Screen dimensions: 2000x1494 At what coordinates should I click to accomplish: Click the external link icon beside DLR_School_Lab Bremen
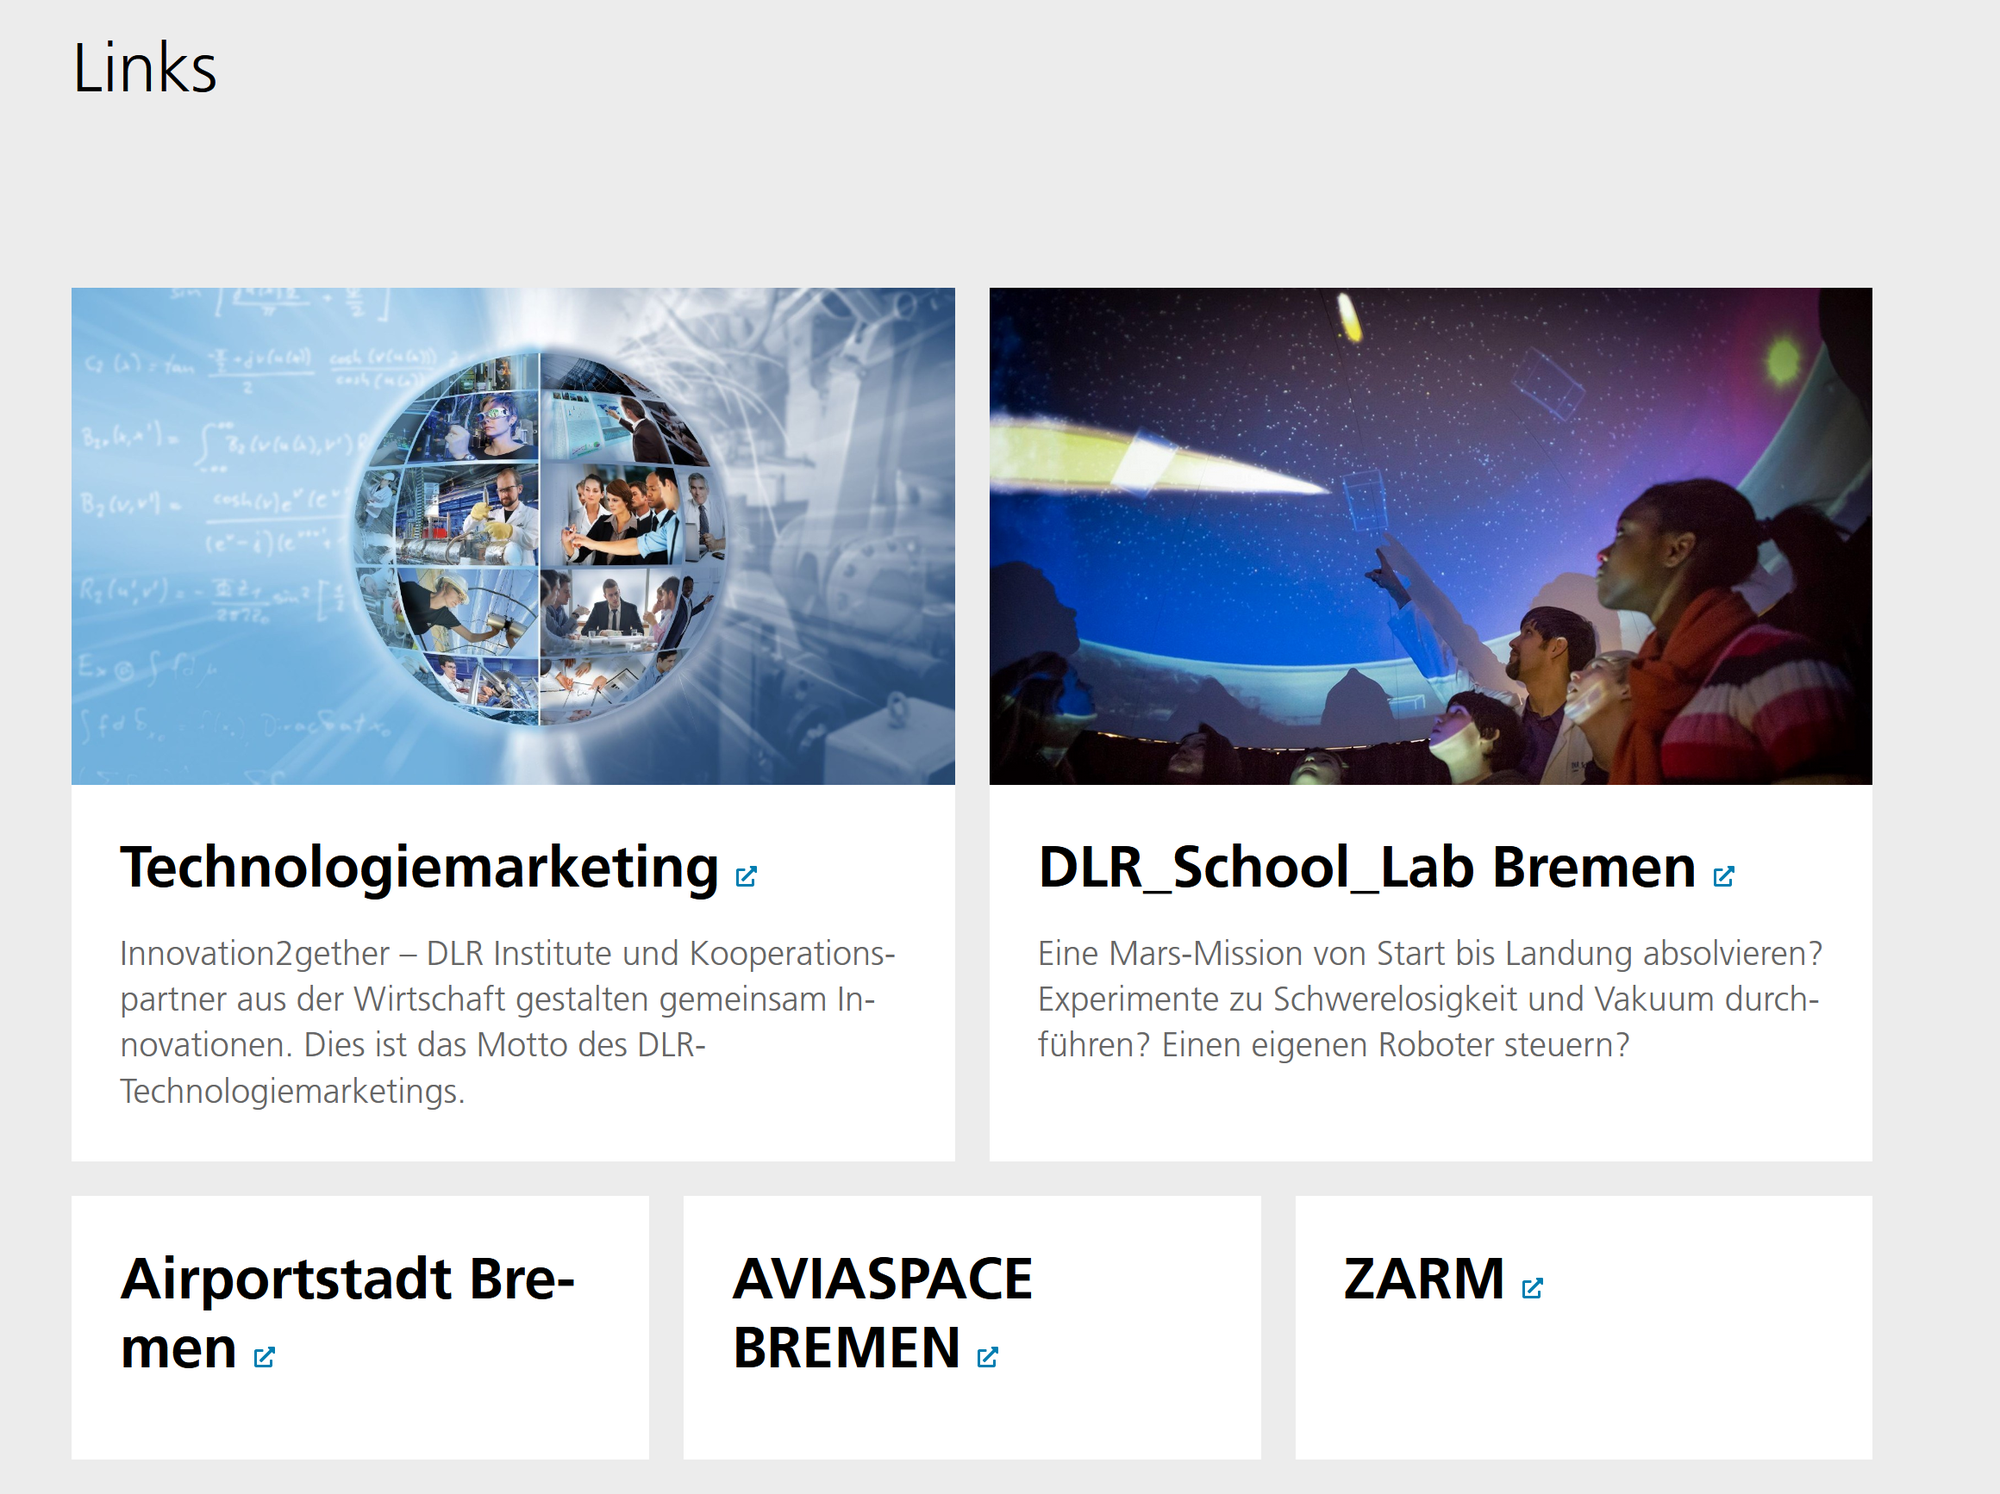(1723, 876)
